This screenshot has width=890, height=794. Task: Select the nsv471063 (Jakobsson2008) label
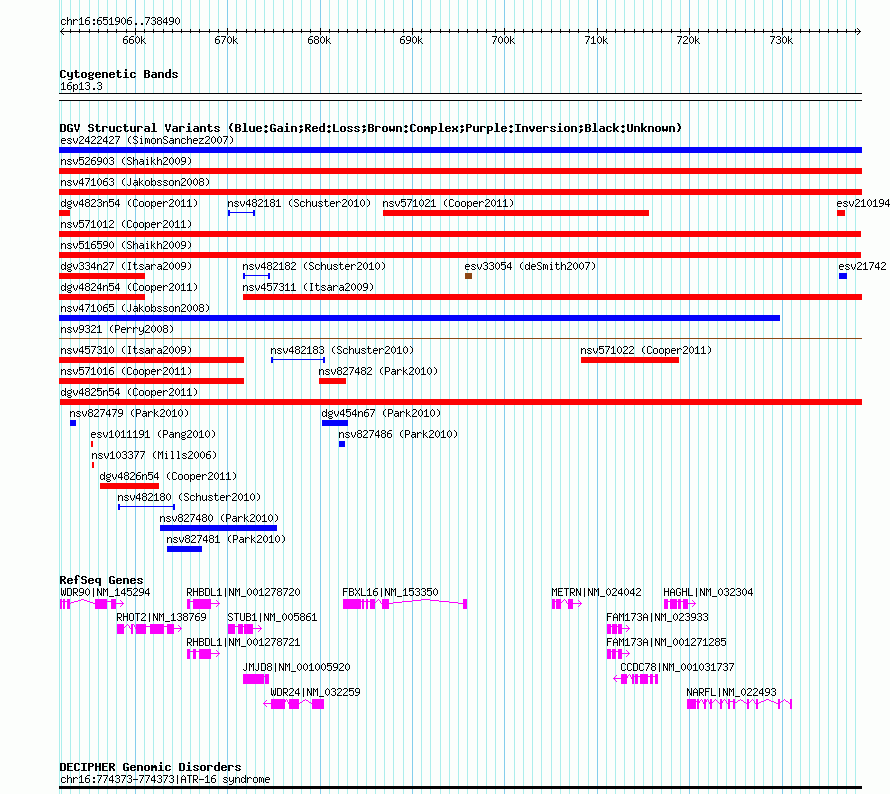135,182
